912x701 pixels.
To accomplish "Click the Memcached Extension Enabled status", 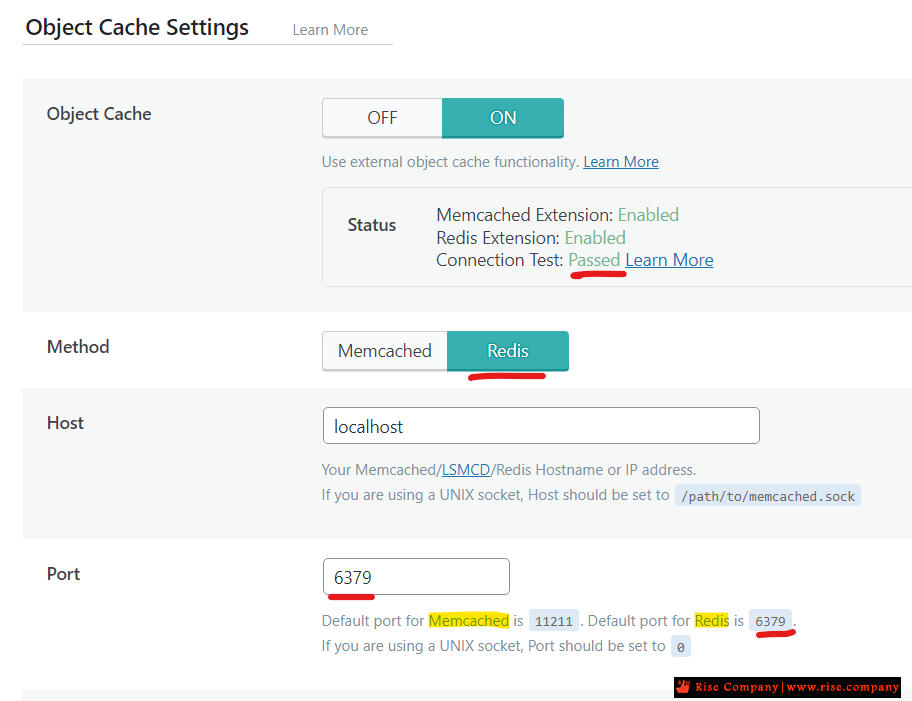I will [x=648, y=215].
